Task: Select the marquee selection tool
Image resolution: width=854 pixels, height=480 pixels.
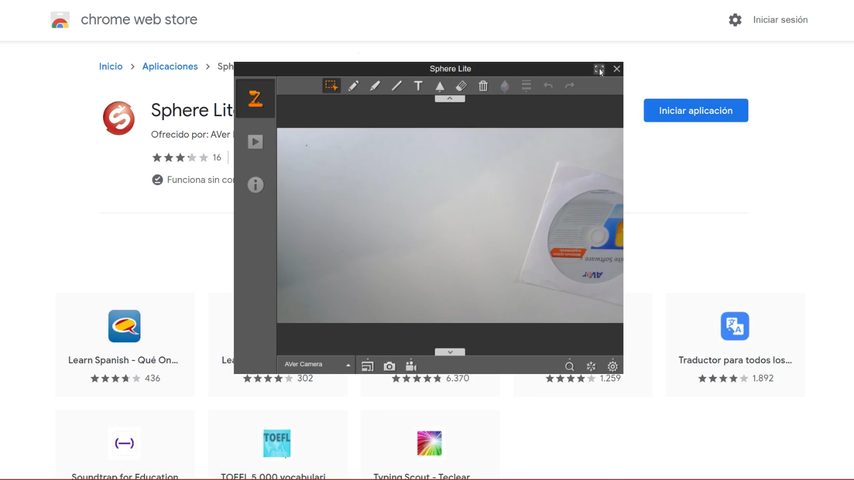Action: (x=331, y=86)
